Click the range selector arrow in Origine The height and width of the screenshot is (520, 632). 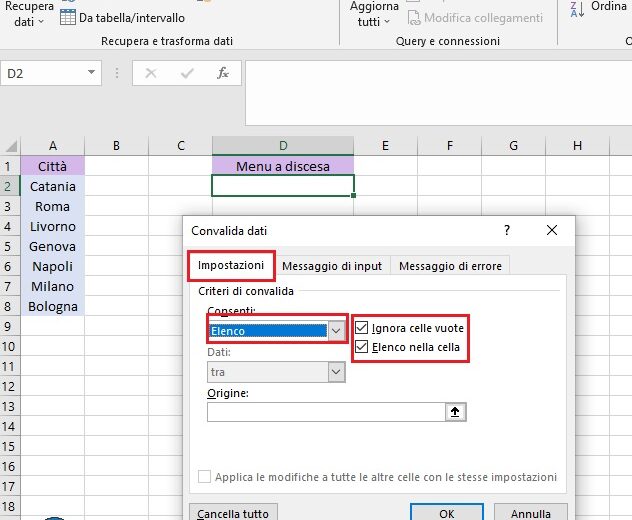pyautogui.click(x=456, y=412)
